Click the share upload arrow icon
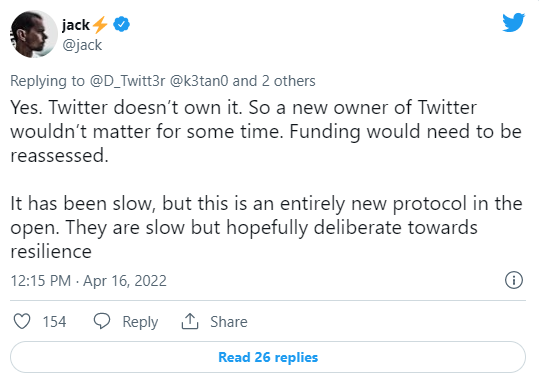 coord(190,321)
